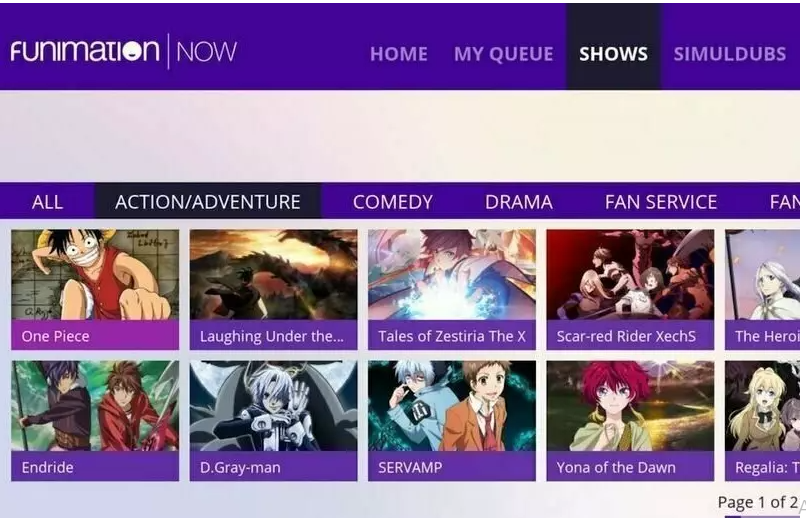Switch to the All genre tab
806x518 pixels.
click(47, 201)
